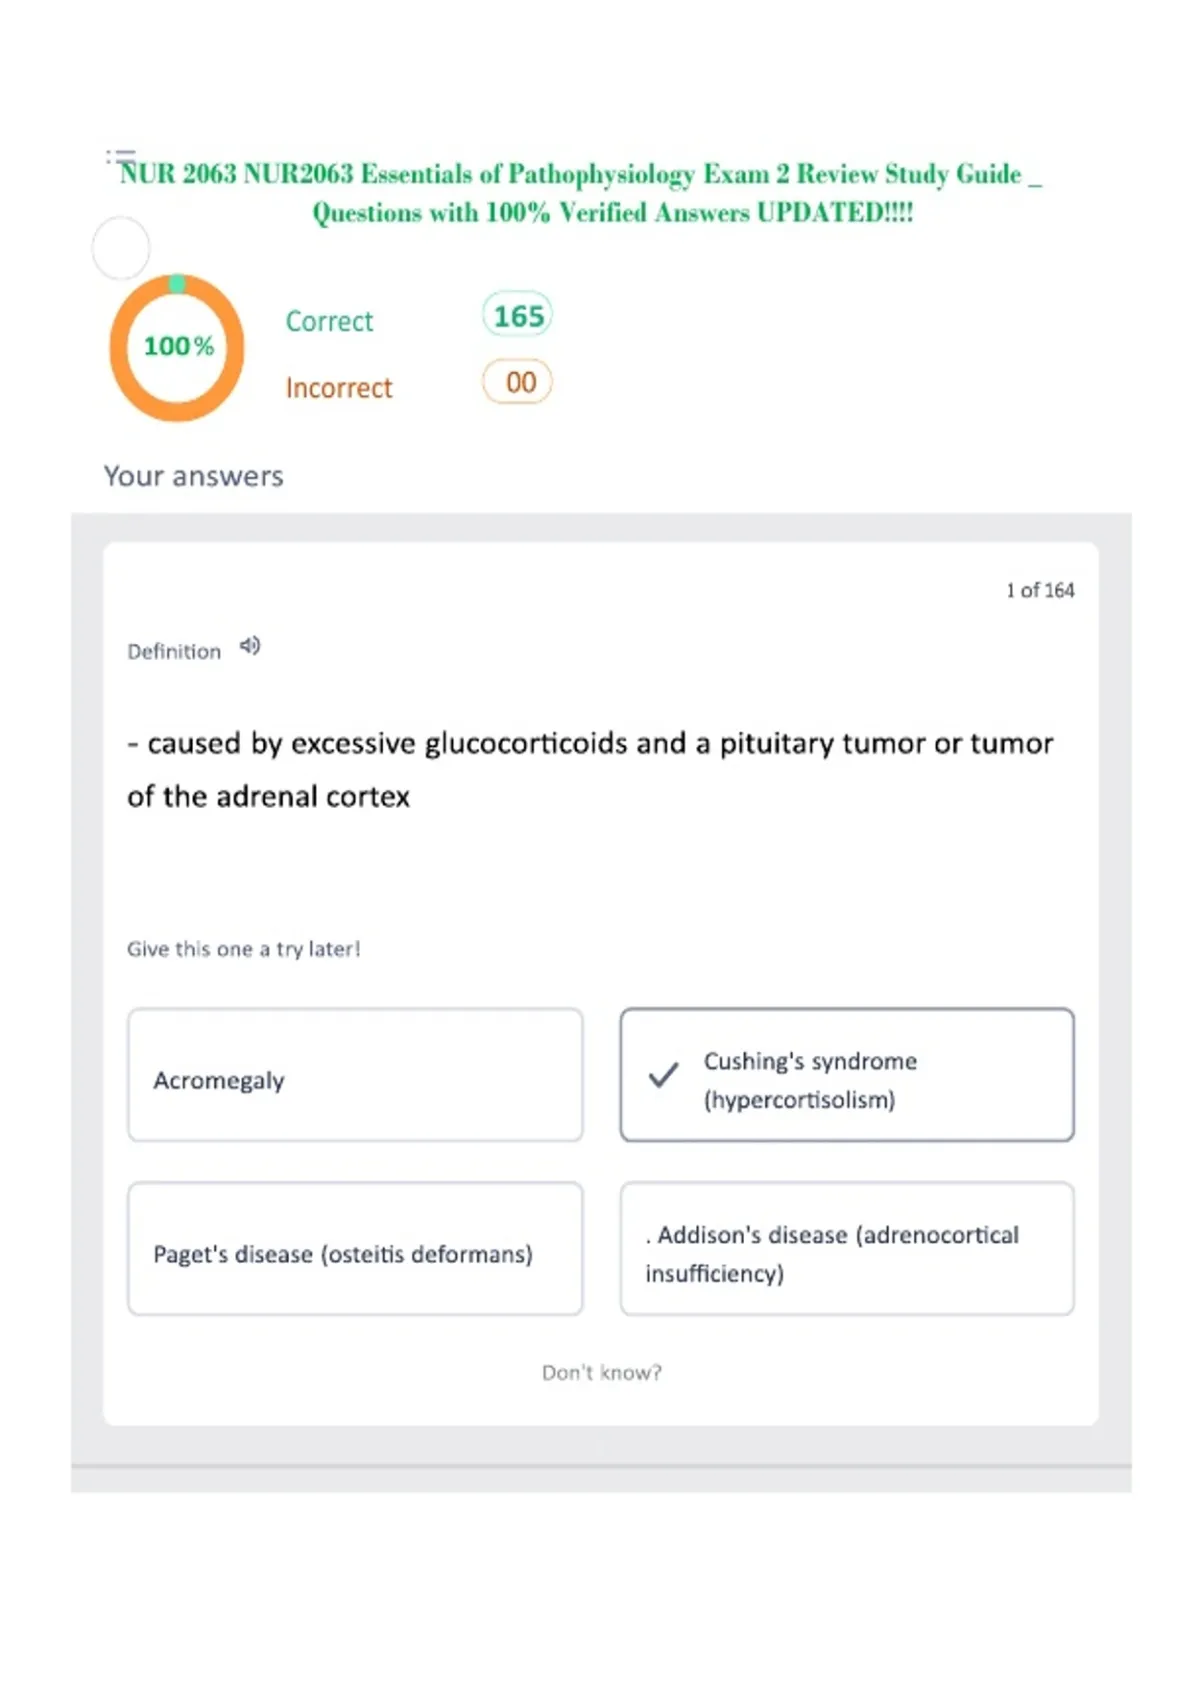Click the Give this one a try later! message
Screen dimensions: 1200x1700
coord(243,949)
